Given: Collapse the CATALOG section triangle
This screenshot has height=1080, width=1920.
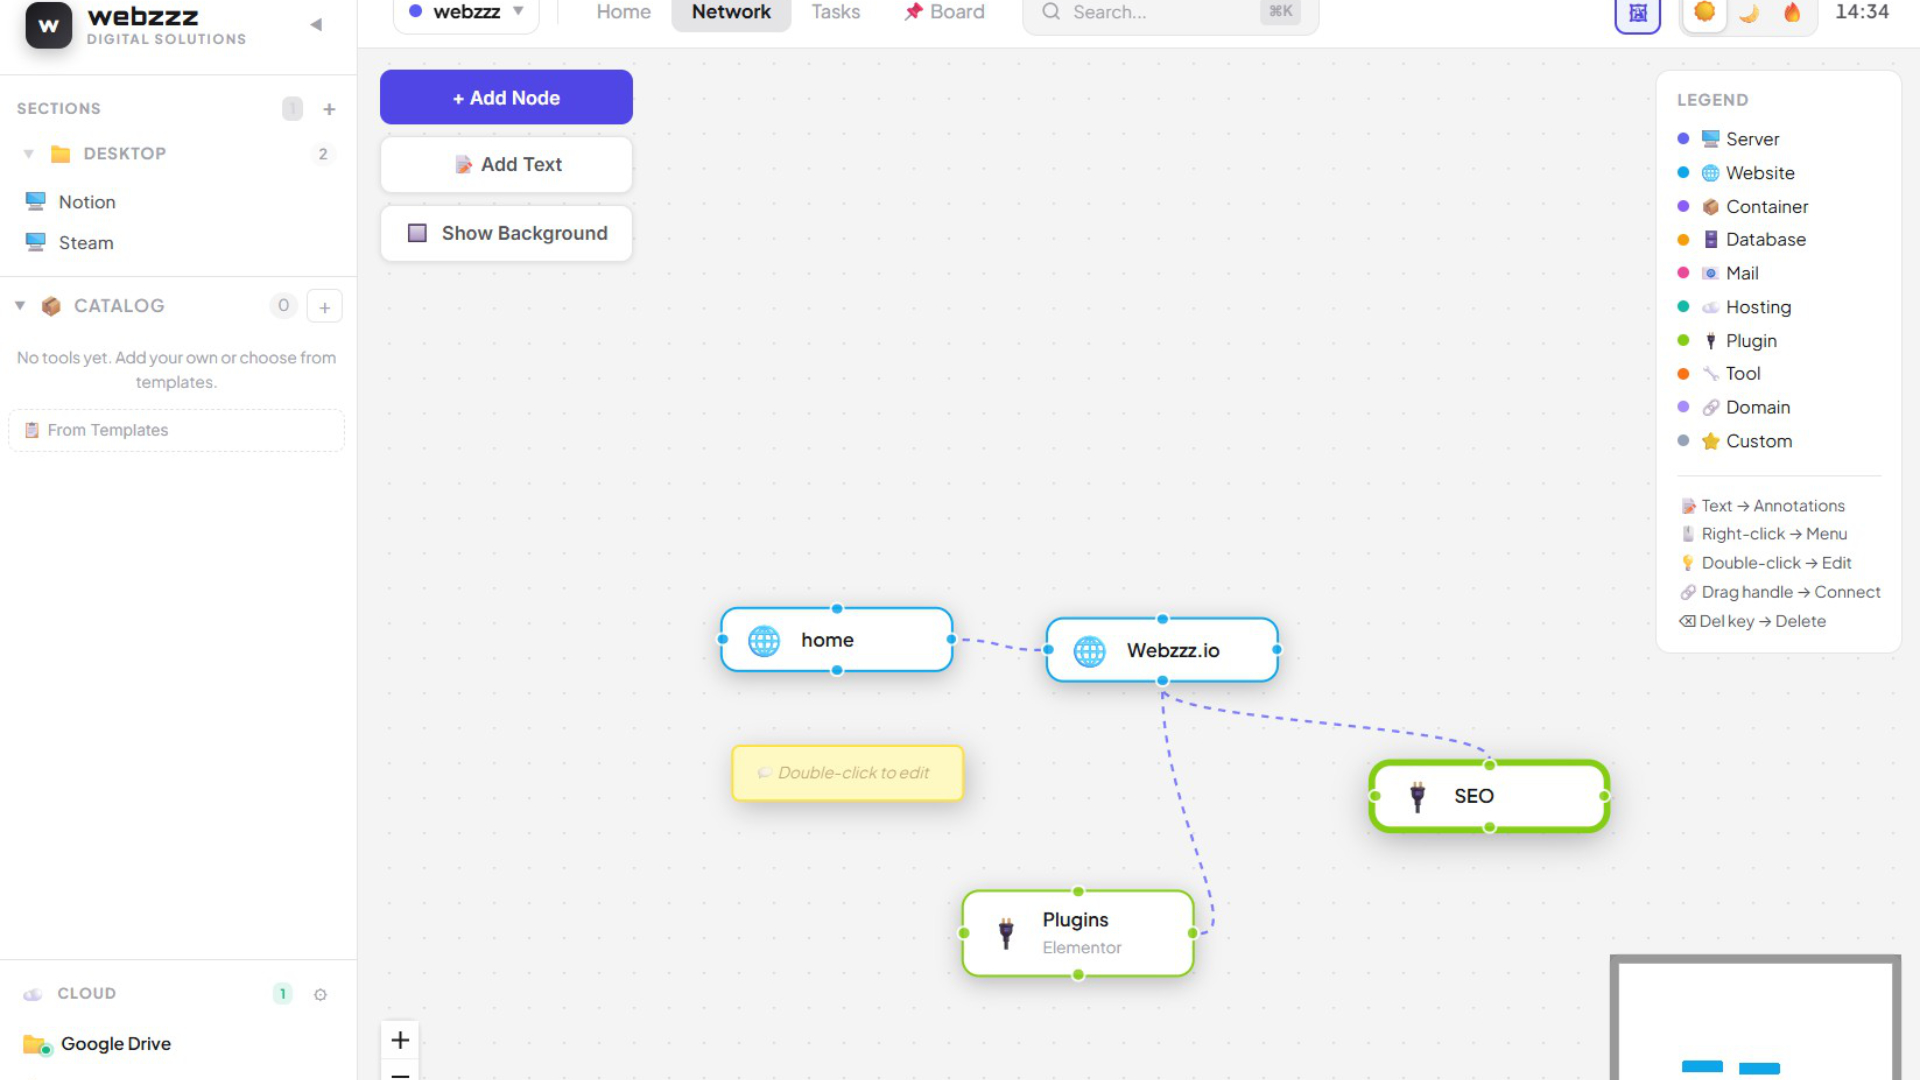Looking at the screenshot, I should 20,306.
